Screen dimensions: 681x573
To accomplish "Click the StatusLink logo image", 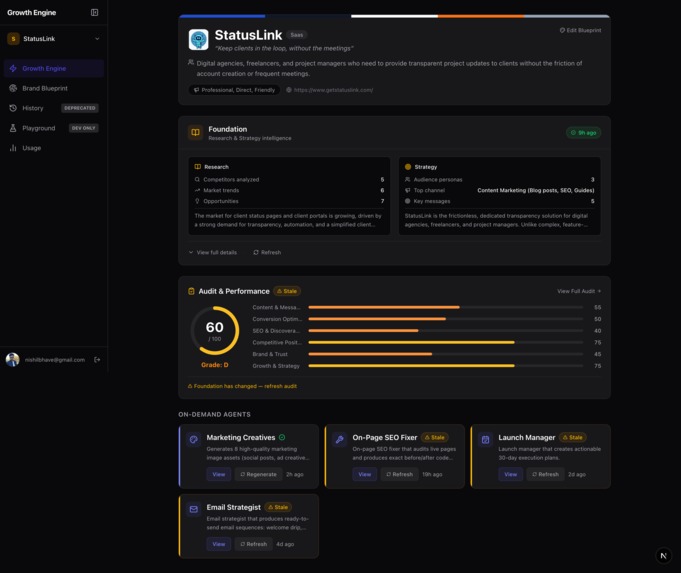I will [198, 40].
